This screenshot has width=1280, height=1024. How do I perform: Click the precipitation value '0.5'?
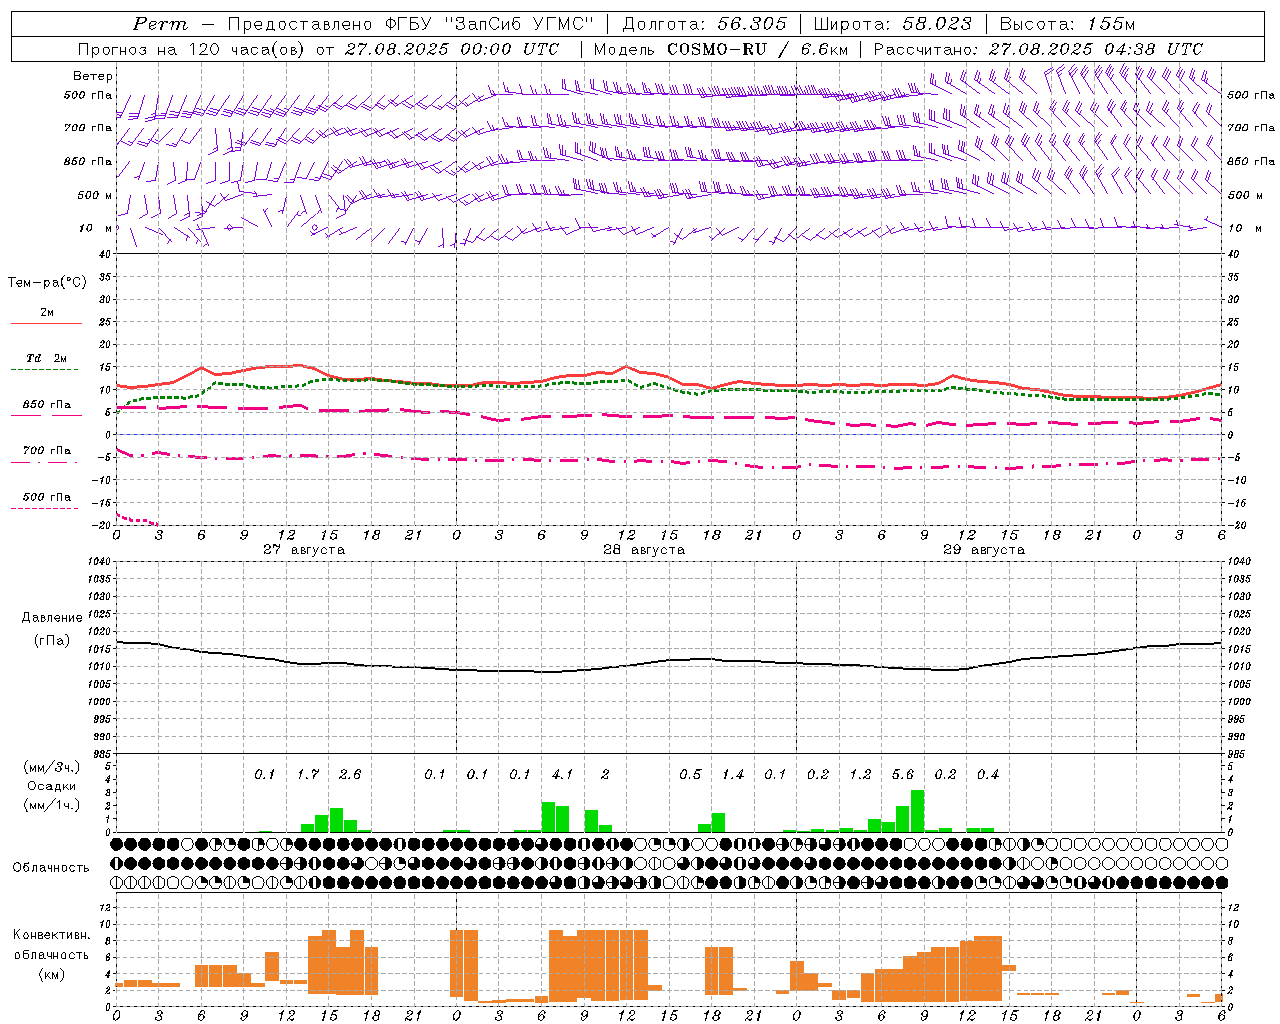point(690,775)
